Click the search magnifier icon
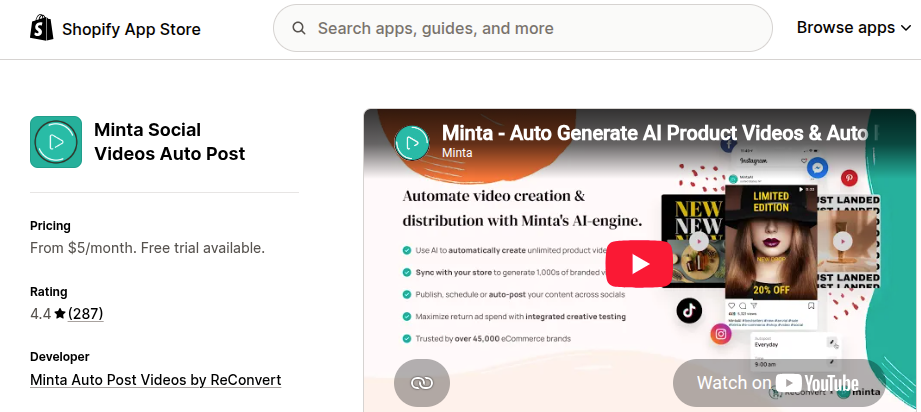This screenshot has width=921, height=412. coord(298,28)
